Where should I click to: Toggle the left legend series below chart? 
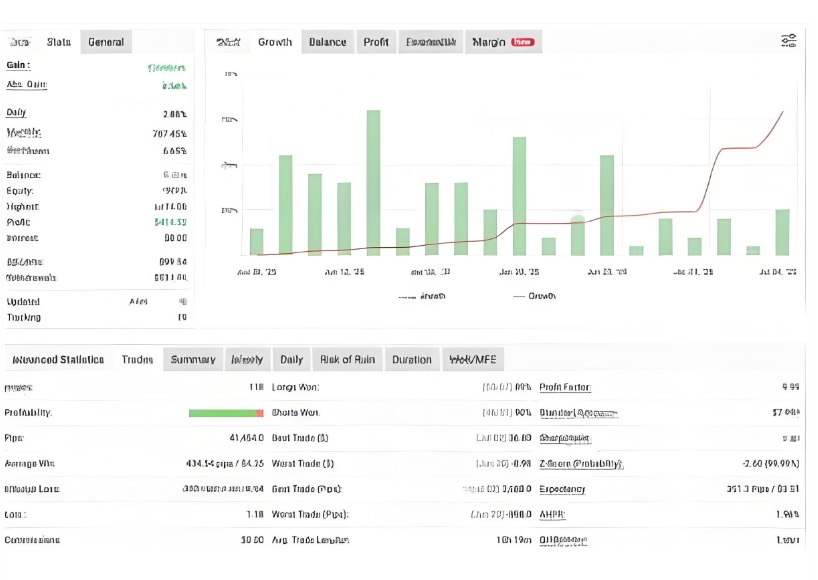[x=421, y=296]
